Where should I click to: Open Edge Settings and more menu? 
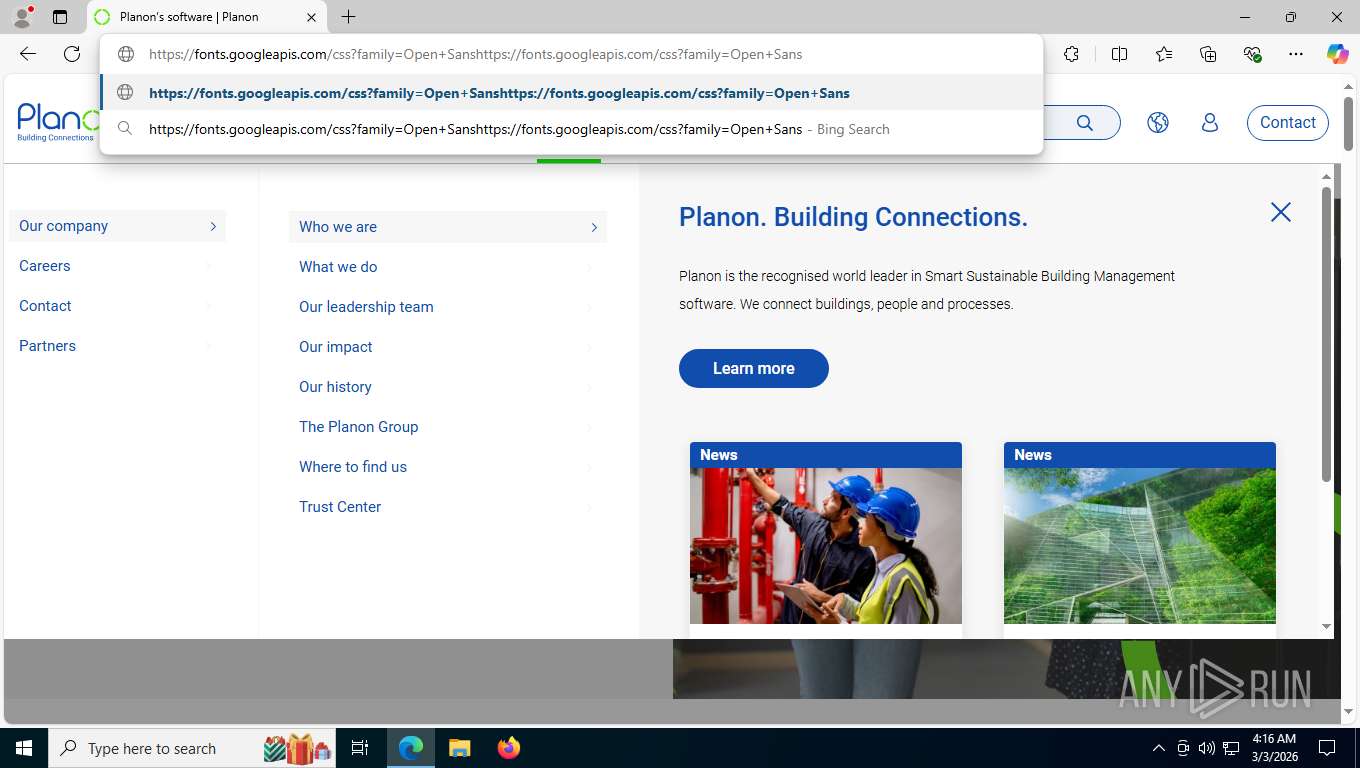1296,54
